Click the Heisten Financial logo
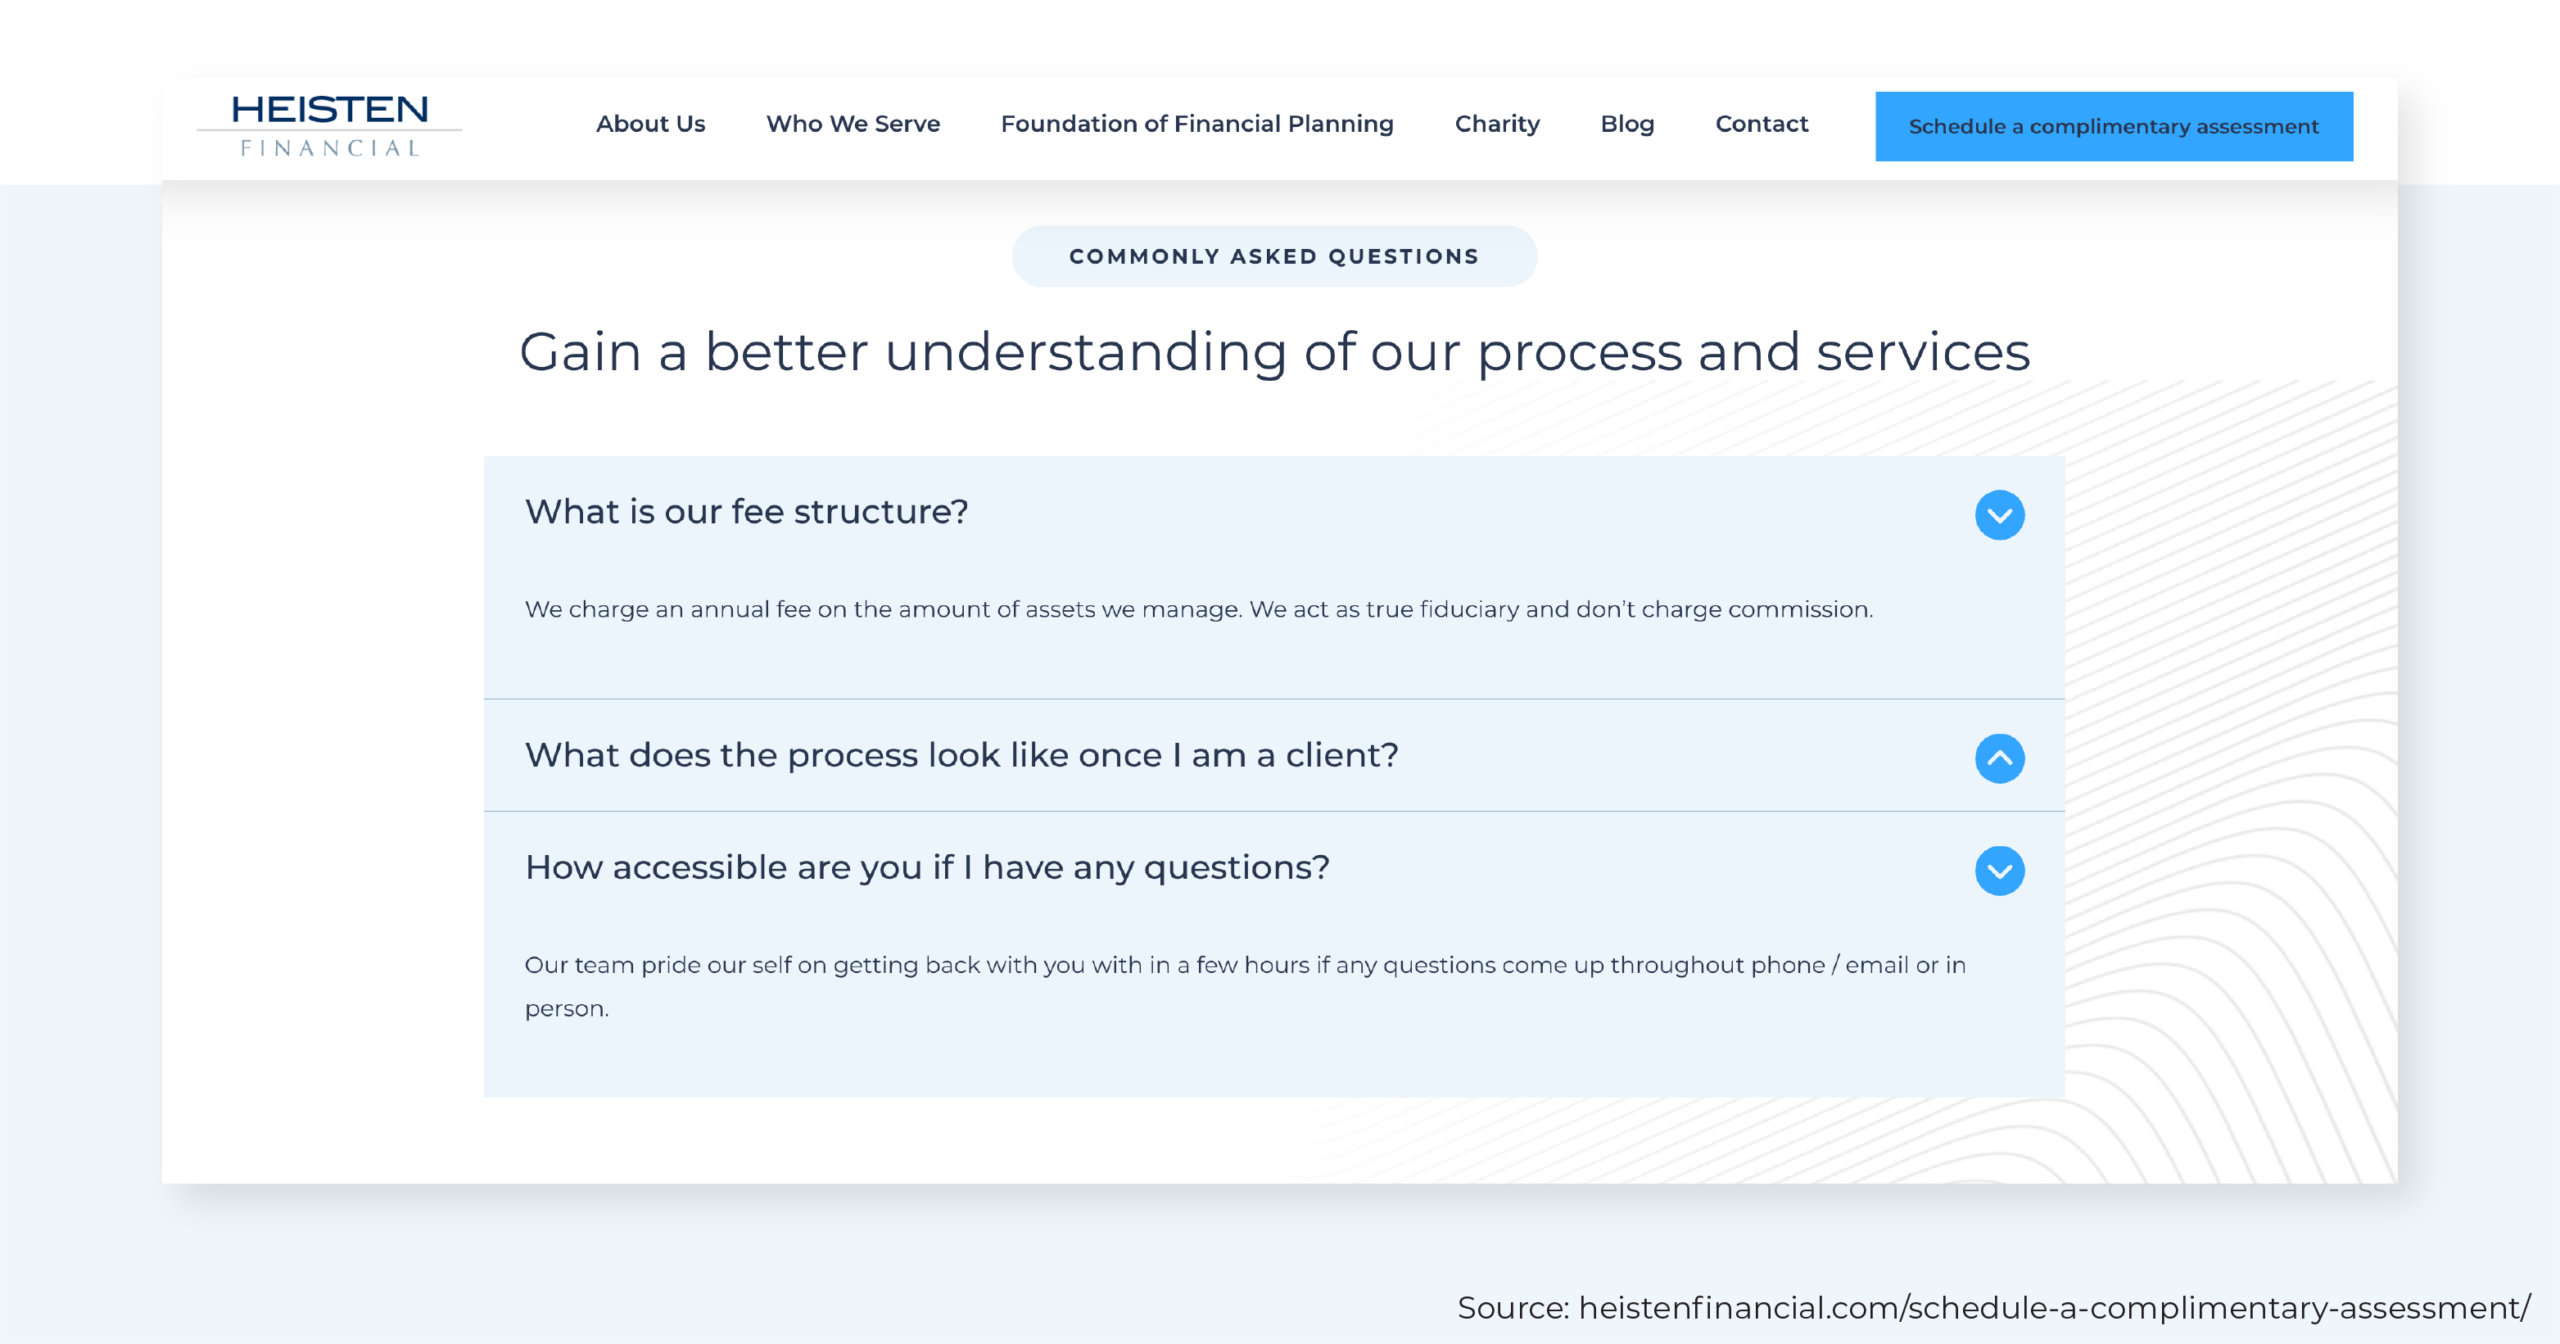The image size is (2560, 1344). [329, 112]
